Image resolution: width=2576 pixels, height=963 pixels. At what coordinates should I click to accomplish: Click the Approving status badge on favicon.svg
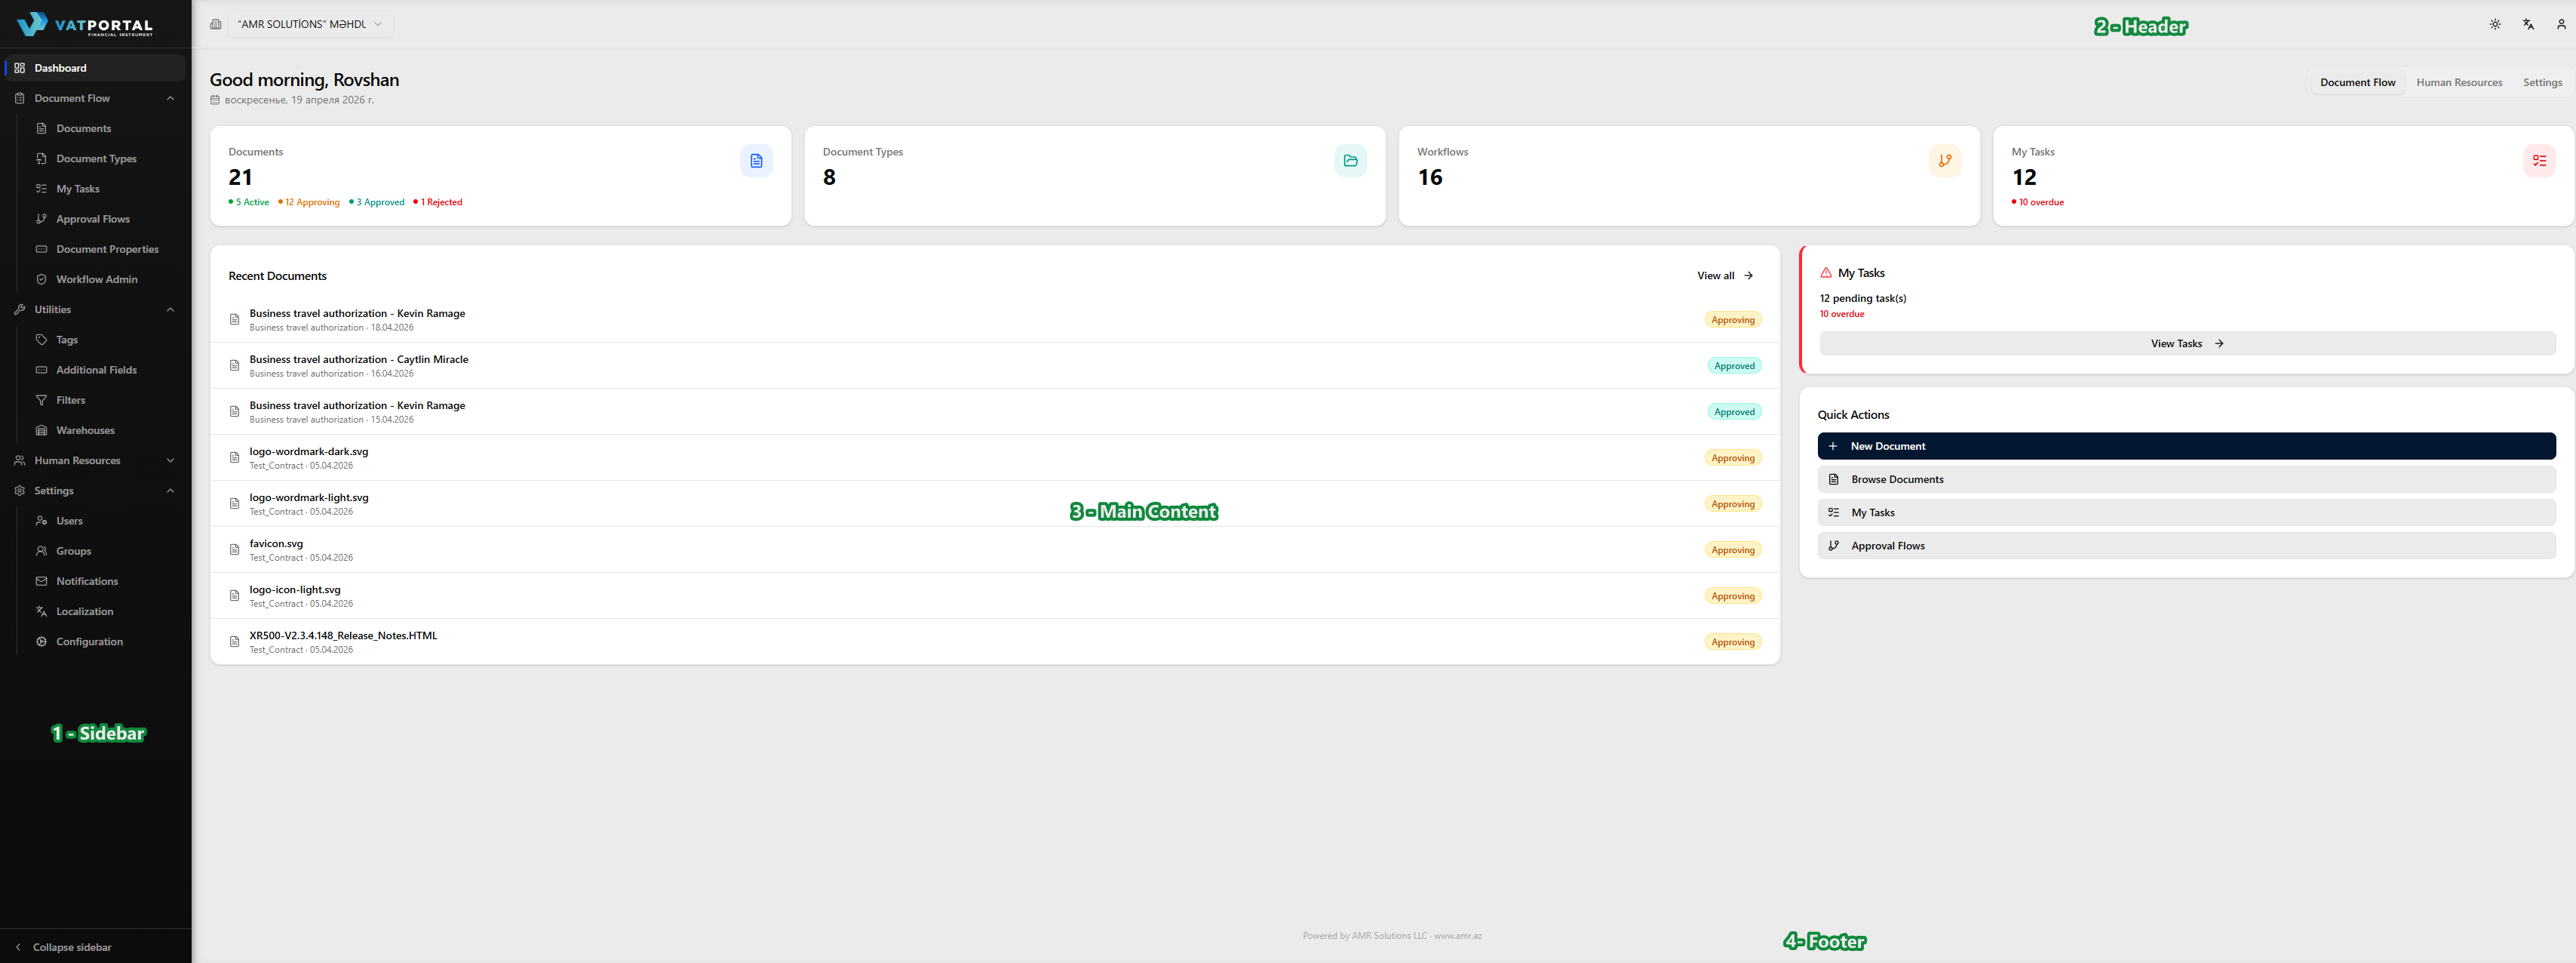[1733, 549]
